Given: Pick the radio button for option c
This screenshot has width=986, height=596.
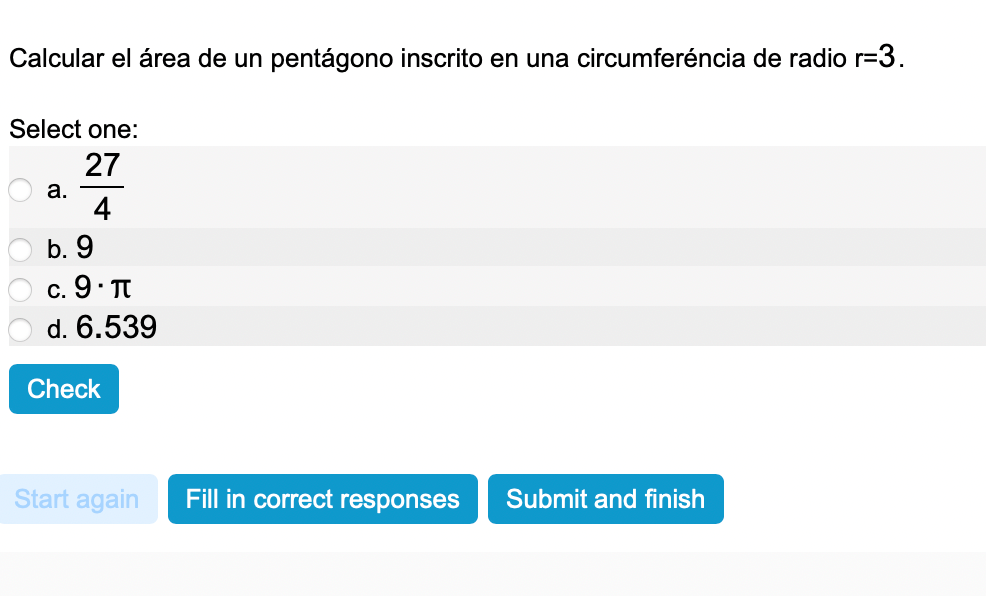Looking at the screenshot, I should coord(21,289).
